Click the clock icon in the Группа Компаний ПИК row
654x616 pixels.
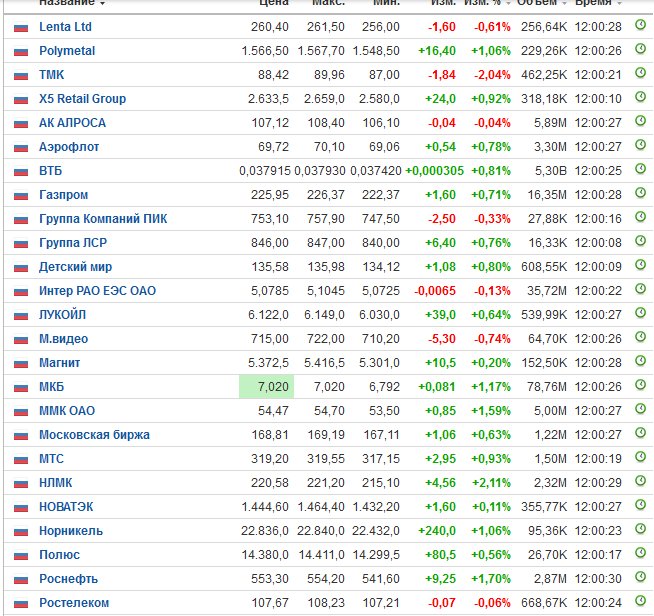(x=640, y=216)
